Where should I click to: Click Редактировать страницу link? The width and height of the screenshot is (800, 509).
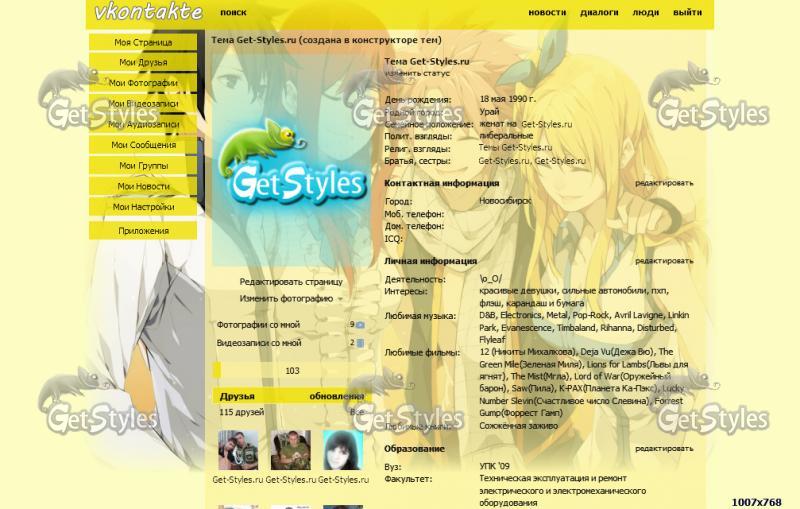click(291, 282)
